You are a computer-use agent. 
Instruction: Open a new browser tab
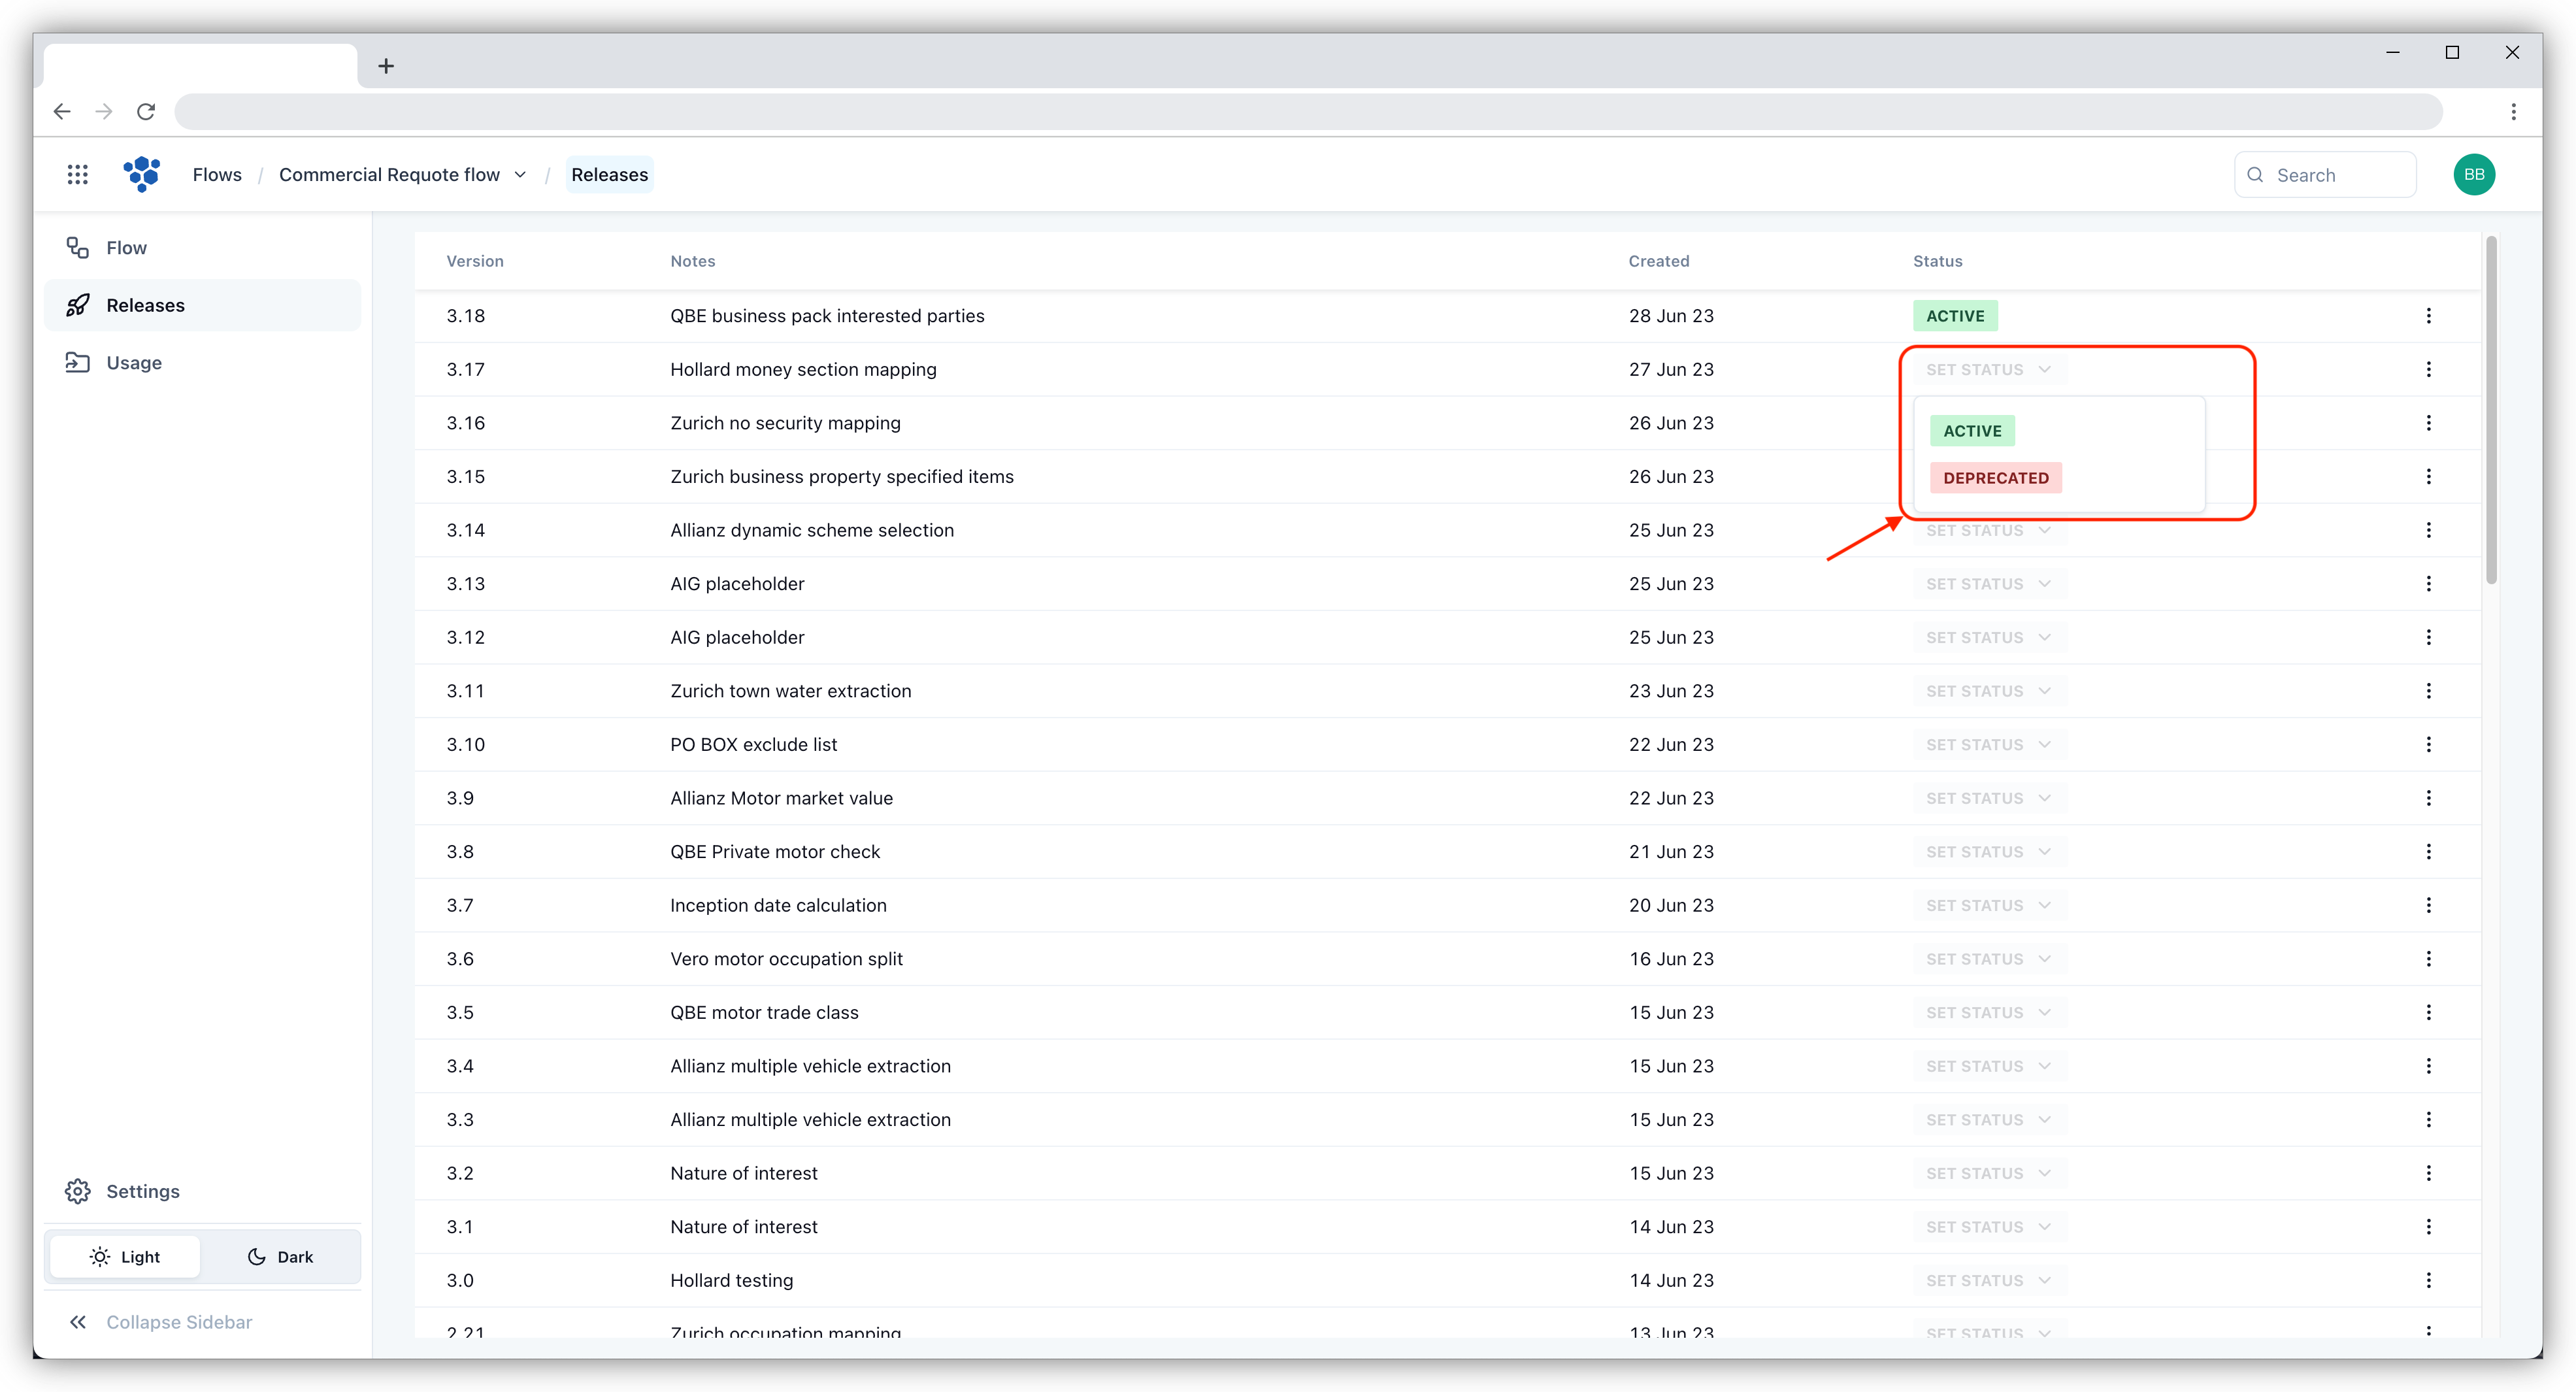pos(386,66)
